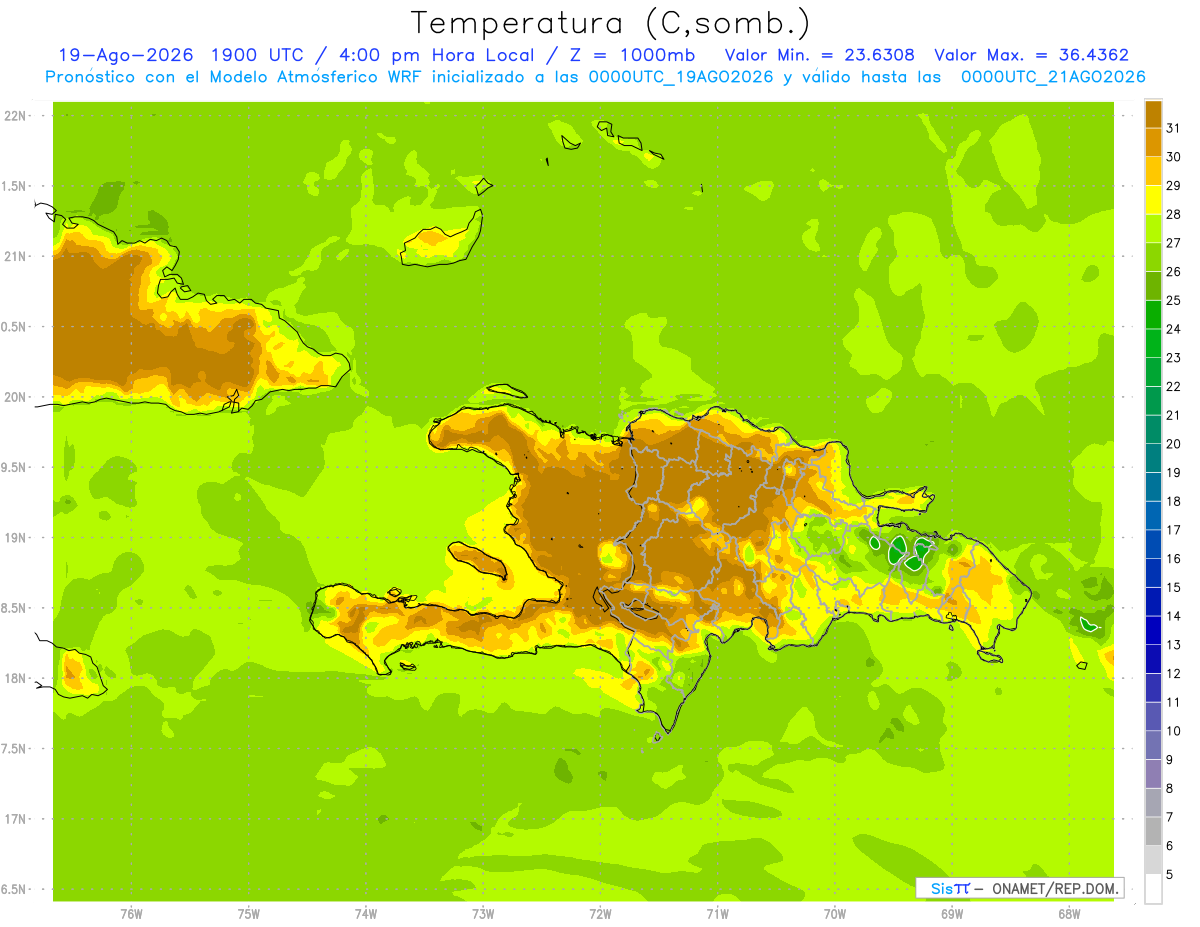This screenshot has width=1200, height=927.
Task: Click the valid-until time 0000UTC_21AGO2026
Action: pos(1053,77)
